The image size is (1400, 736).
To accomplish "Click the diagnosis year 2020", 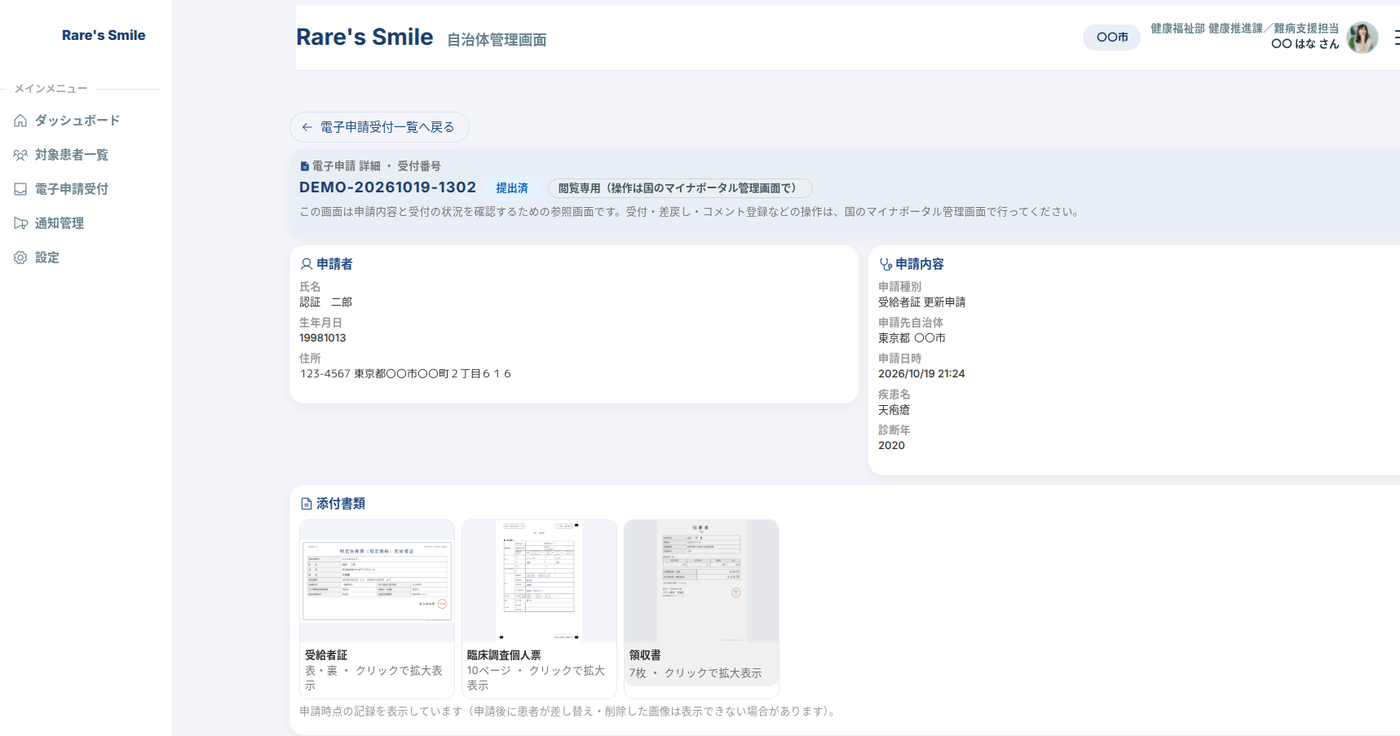I will tap(892, 446).
